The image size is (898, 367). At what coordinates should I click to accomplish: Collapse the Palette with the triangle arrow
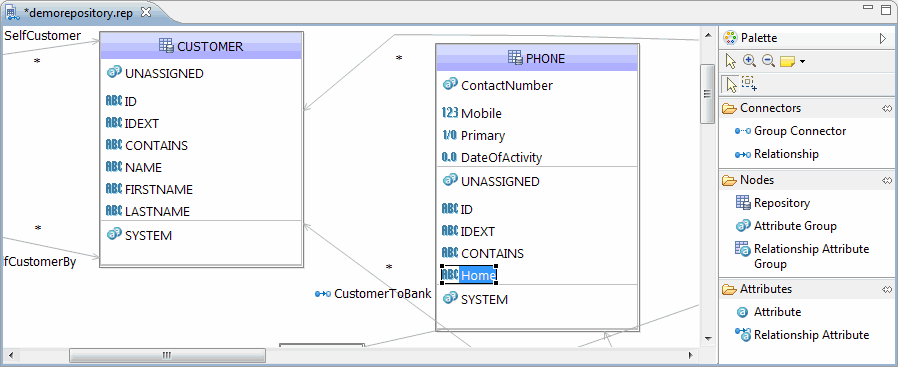coord(883,38)
